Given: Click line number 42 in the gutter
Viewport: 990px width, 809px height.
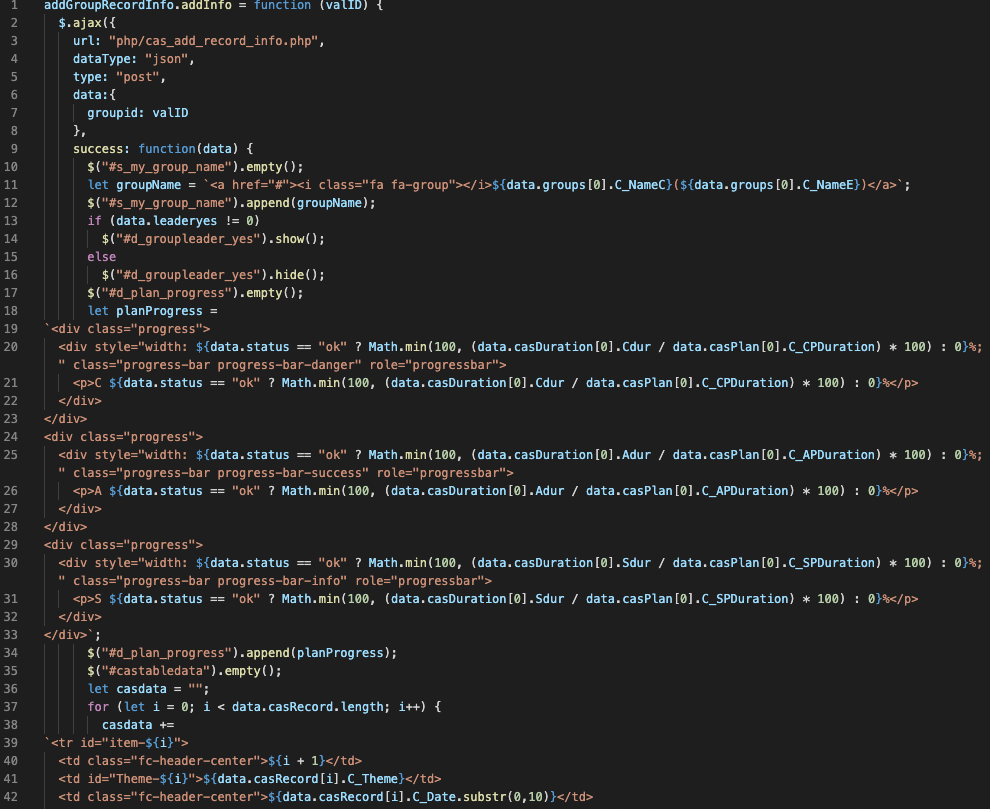Looking at the screenshot, I should (x=14, y=796).
